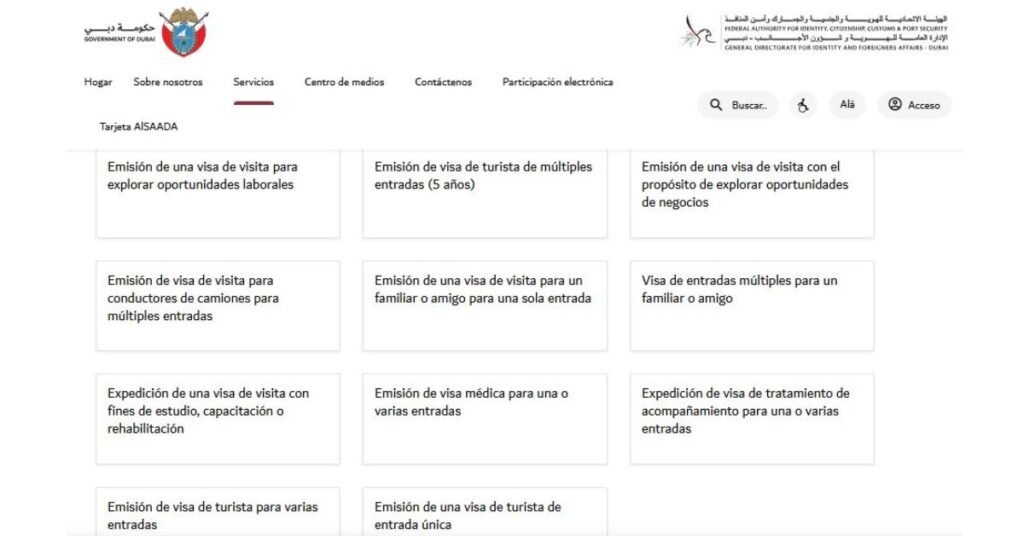Go to the Hogar menu item
Screen dimensions: 1024x536
(98, 82)
